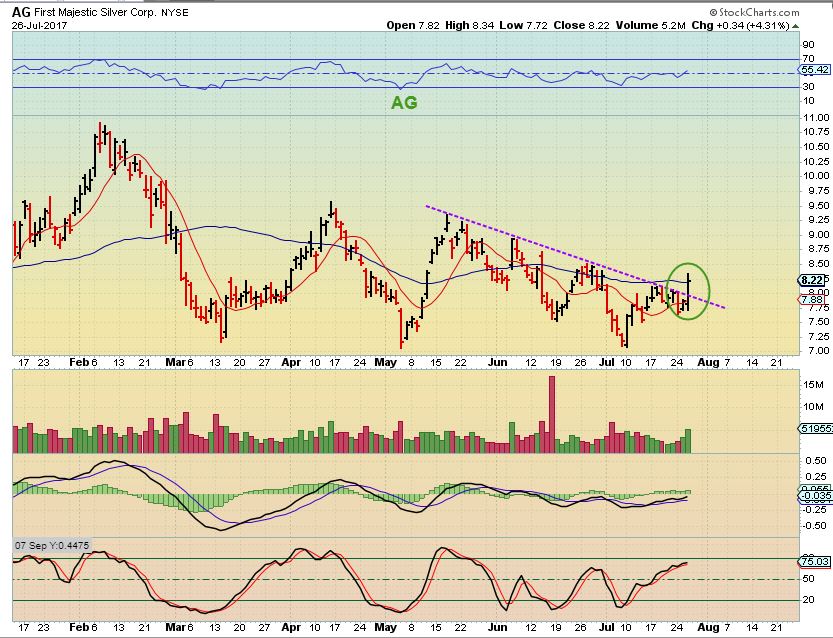Click the 10 label on the RSI axis
The width and height of the screenshot is (833, 638).
pyautogui.click(x=809, y=101)
